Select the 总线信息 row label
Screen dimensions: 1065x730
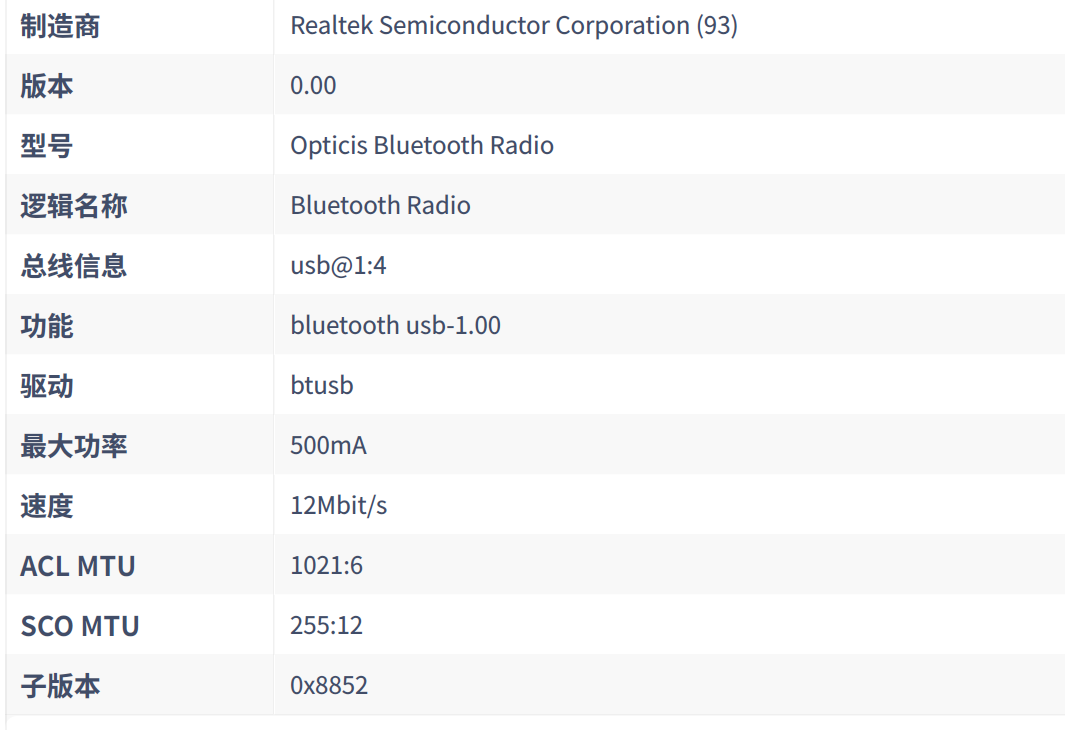pyautogui.click(x=74, y=266)
